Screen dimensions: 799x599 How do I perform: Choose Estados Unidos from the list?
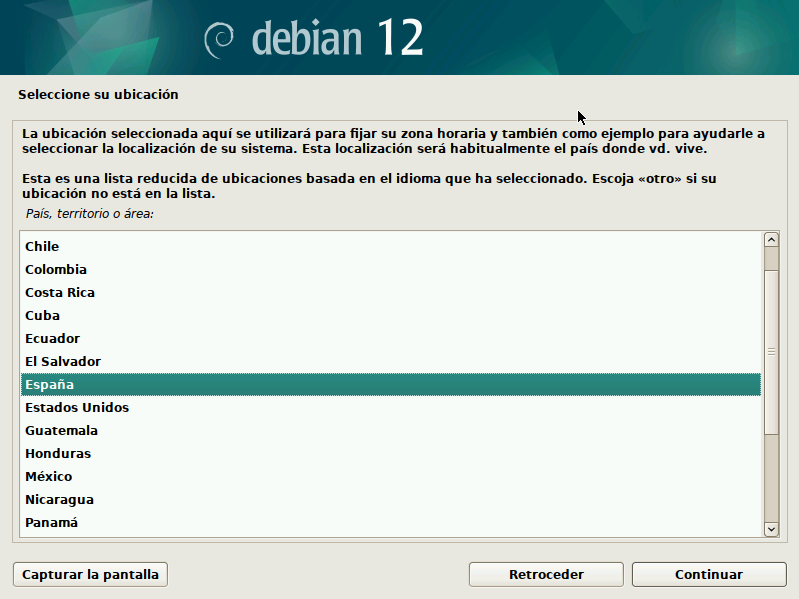77,408
